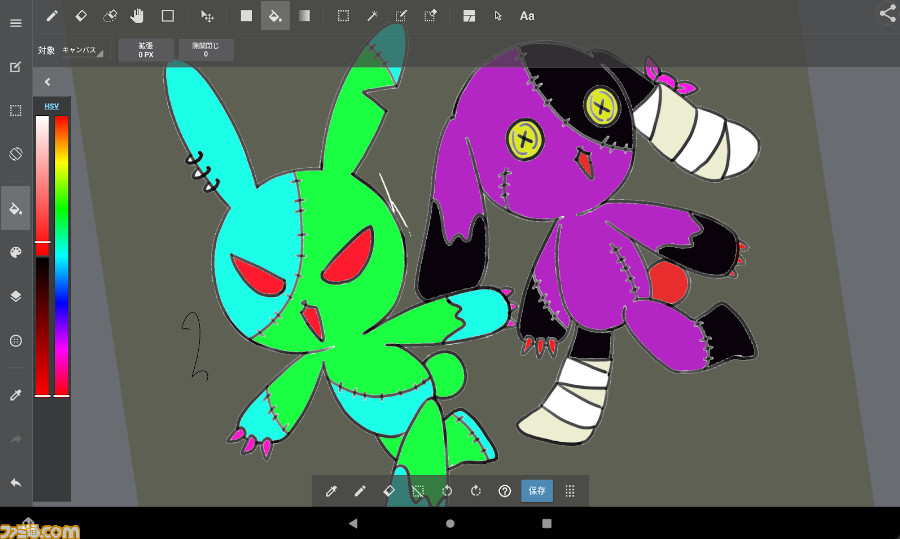Select the Gradient tool
This screenshot has width=900, height=539.
(x=305, y=16)
